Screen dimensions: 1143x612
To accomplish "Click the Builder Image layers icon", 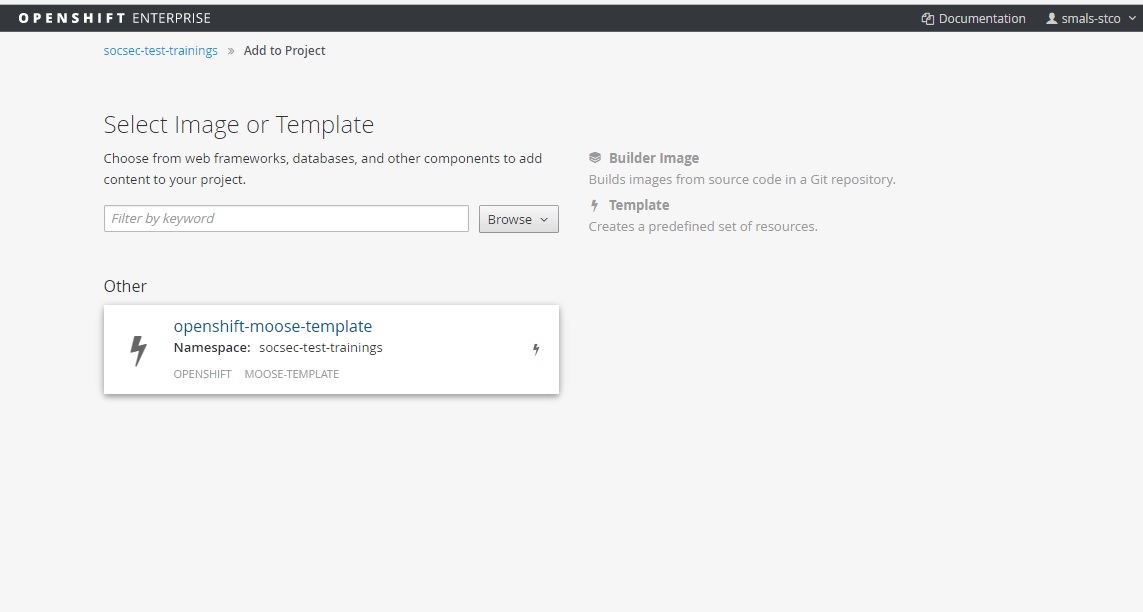I will click(595, 158).
